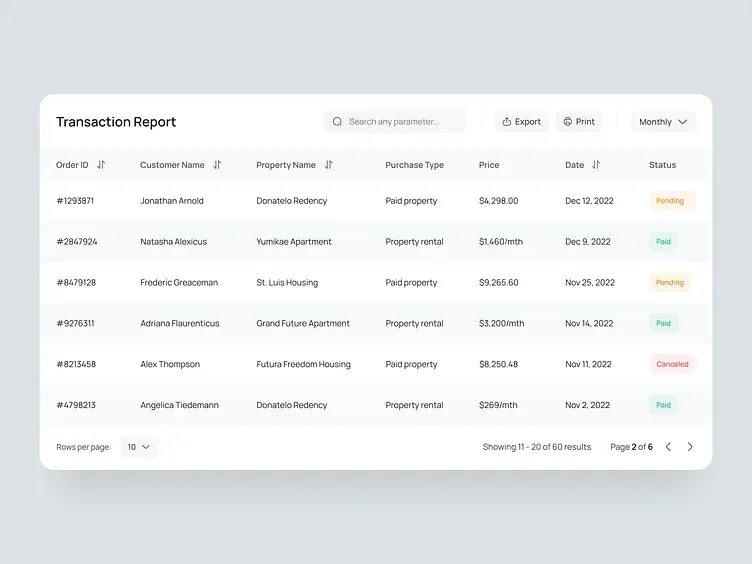Click the $269/mth price cell
Image resolution: width=752 pixels, height=564 pixels.
click(x=498, y=405)
